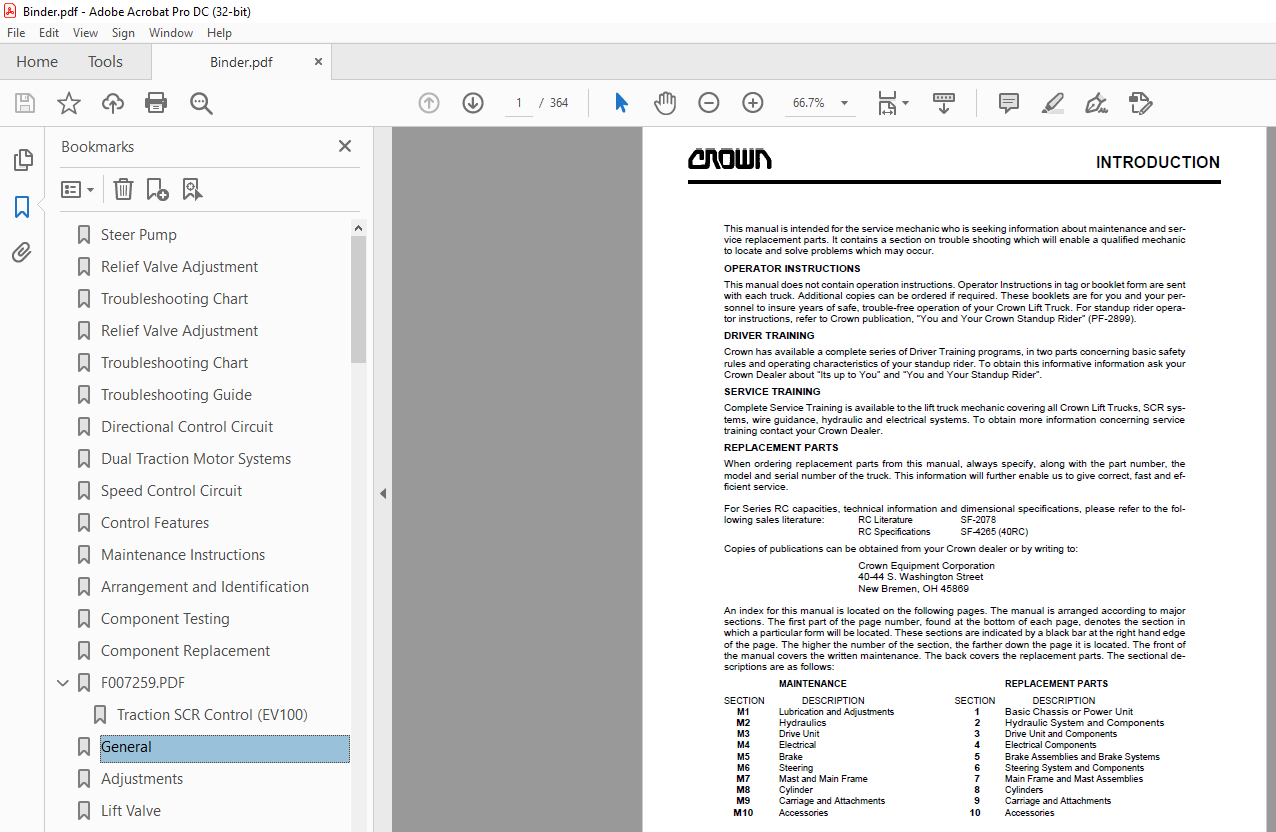The width and height of the screenshot is (1276, 832).
Task: Jump to Dual Traction Motor Systems
Action: click(x=196, y=459)
